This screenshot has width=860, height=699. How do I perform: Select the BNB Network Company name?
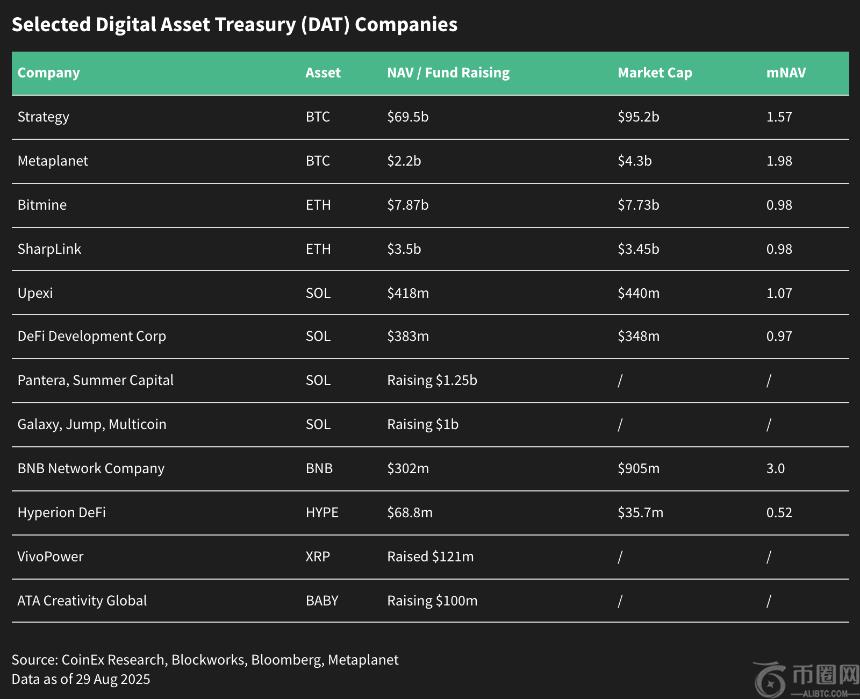[91, 468]
